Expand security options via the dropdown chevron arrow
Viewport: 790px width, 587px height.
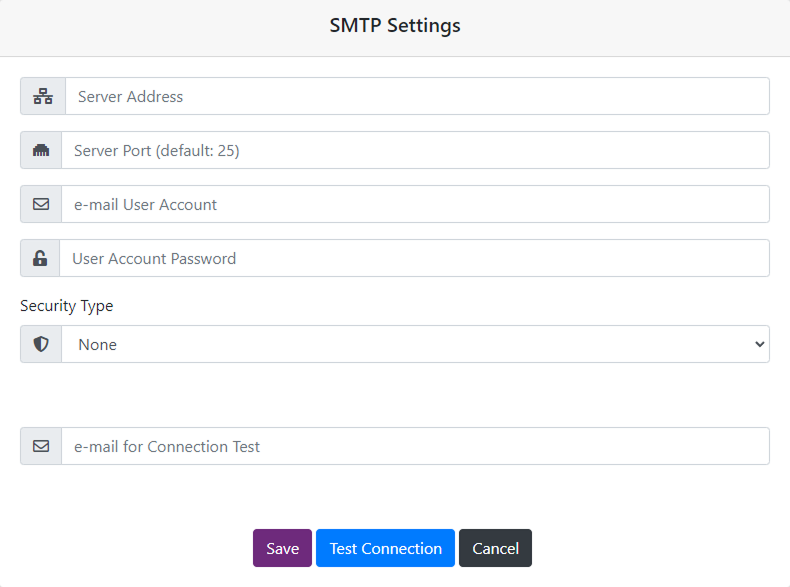[758, 344]
